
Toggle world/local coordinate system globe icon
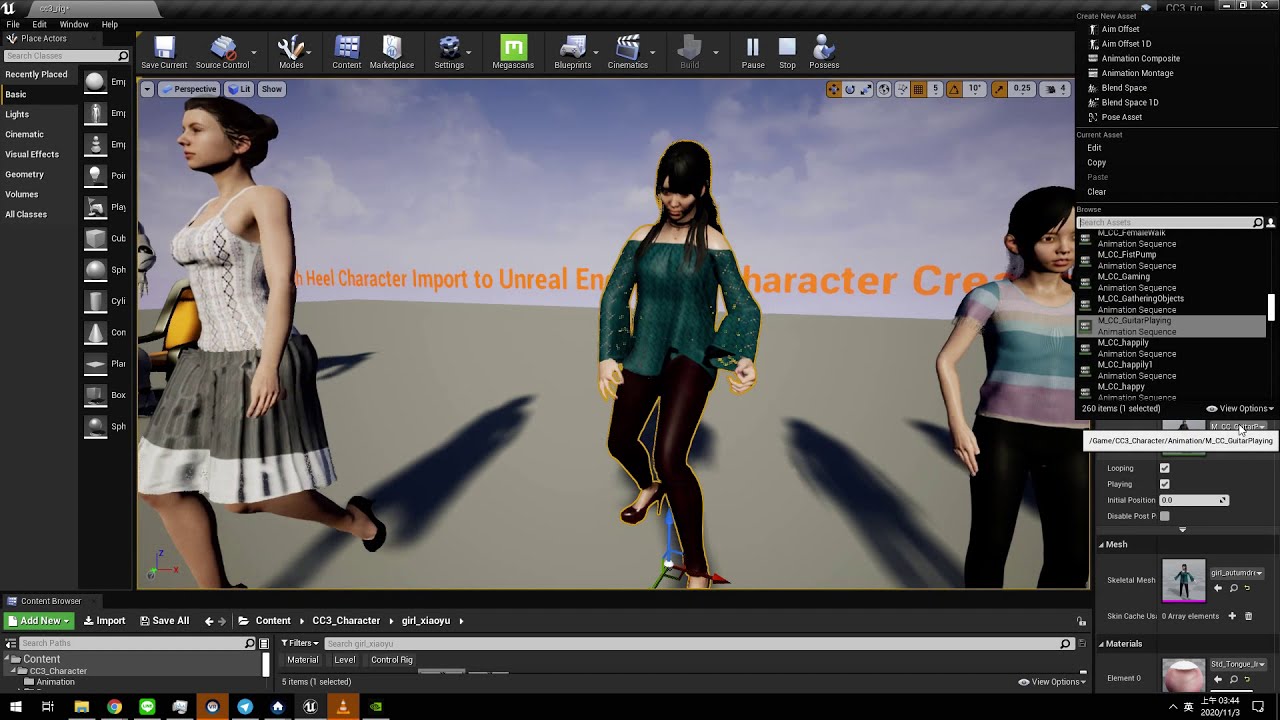coord(884,89)
